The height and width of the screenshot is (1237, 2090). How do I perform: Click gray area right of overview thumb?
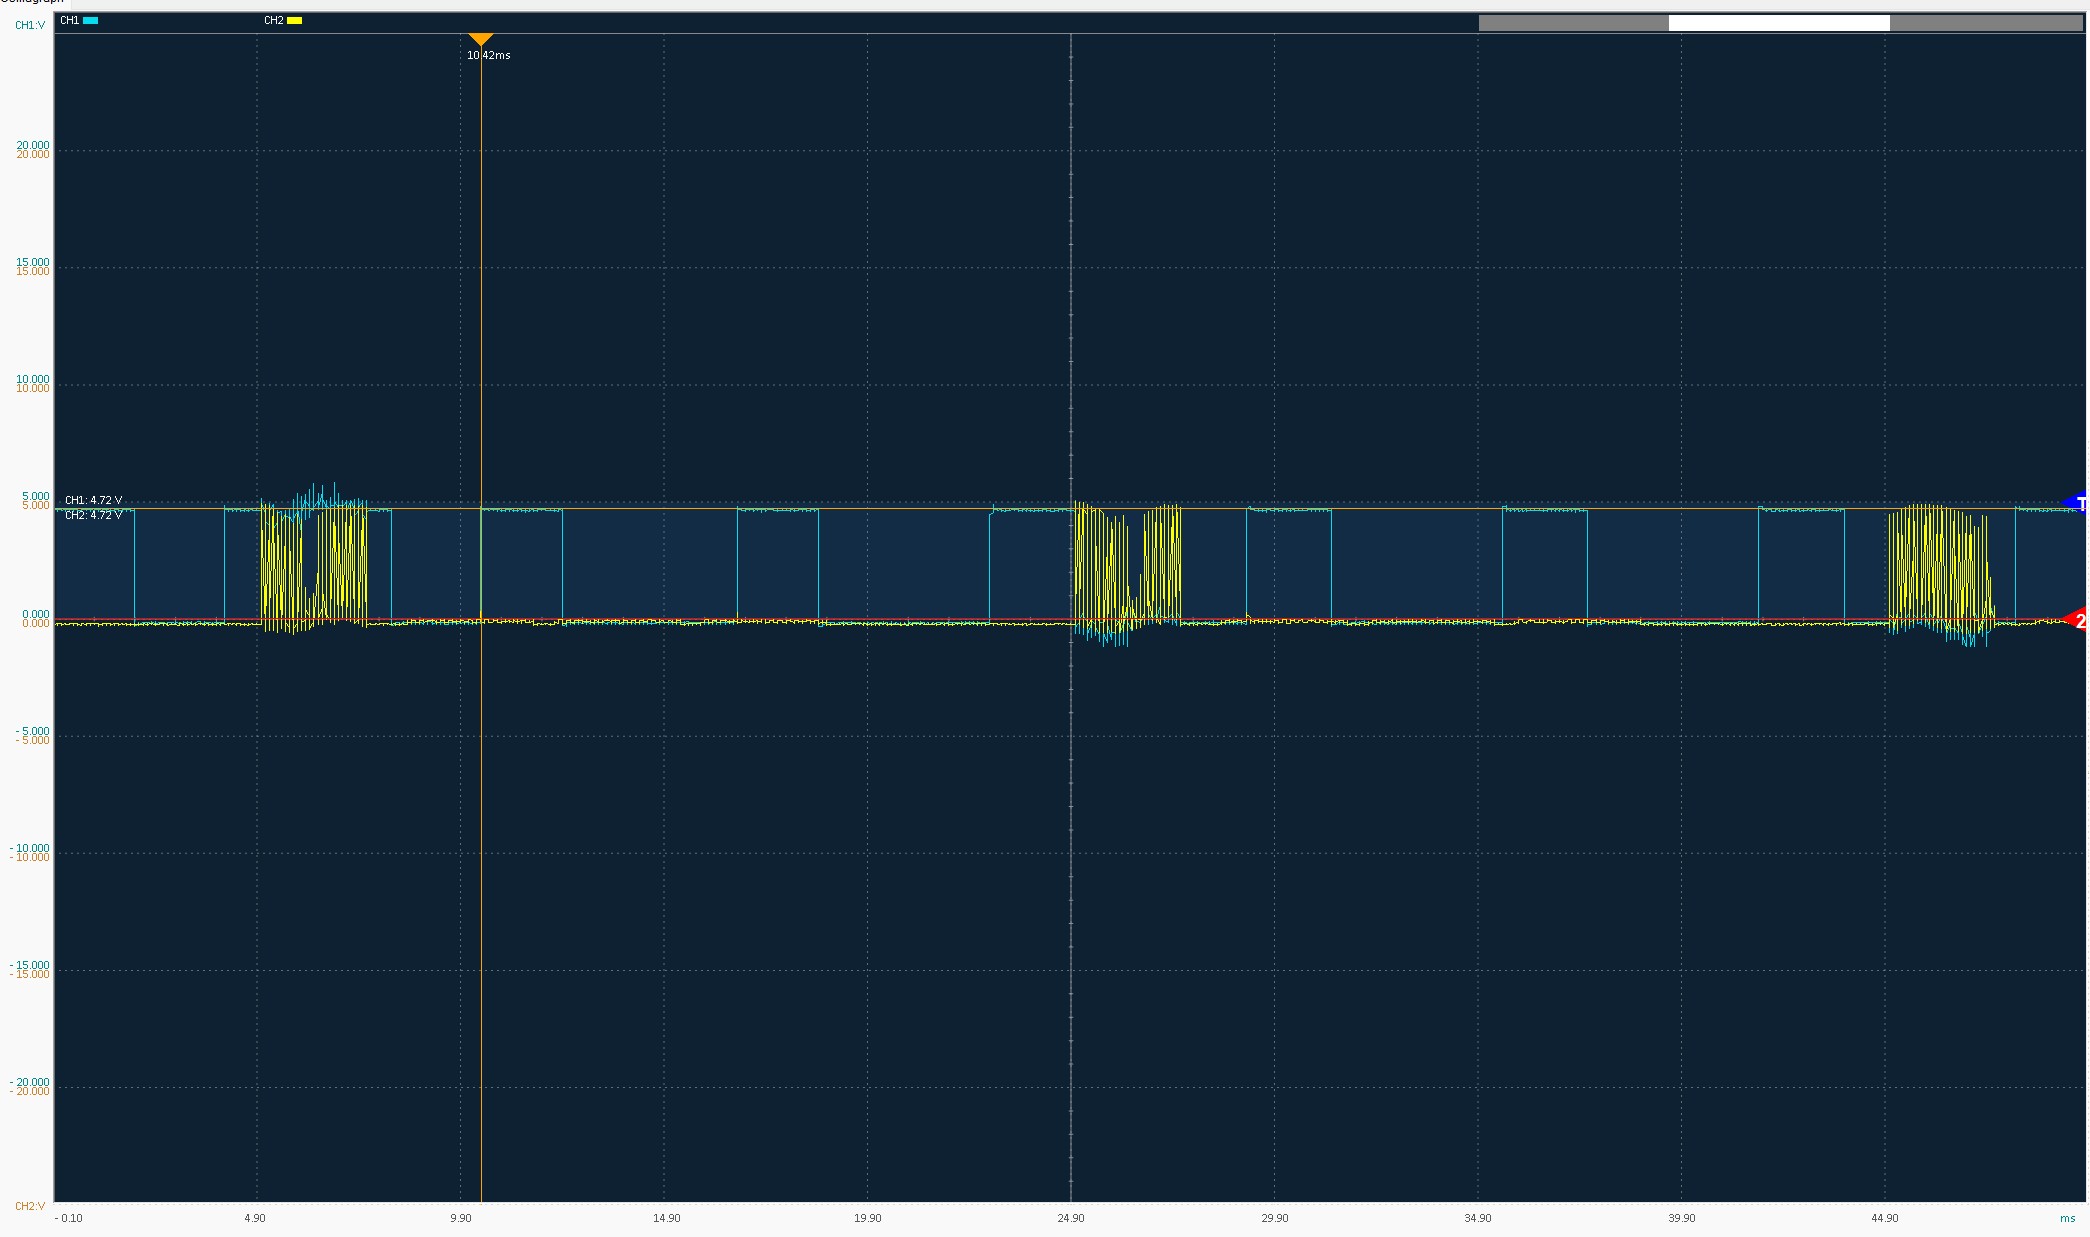click(1984, 23)
